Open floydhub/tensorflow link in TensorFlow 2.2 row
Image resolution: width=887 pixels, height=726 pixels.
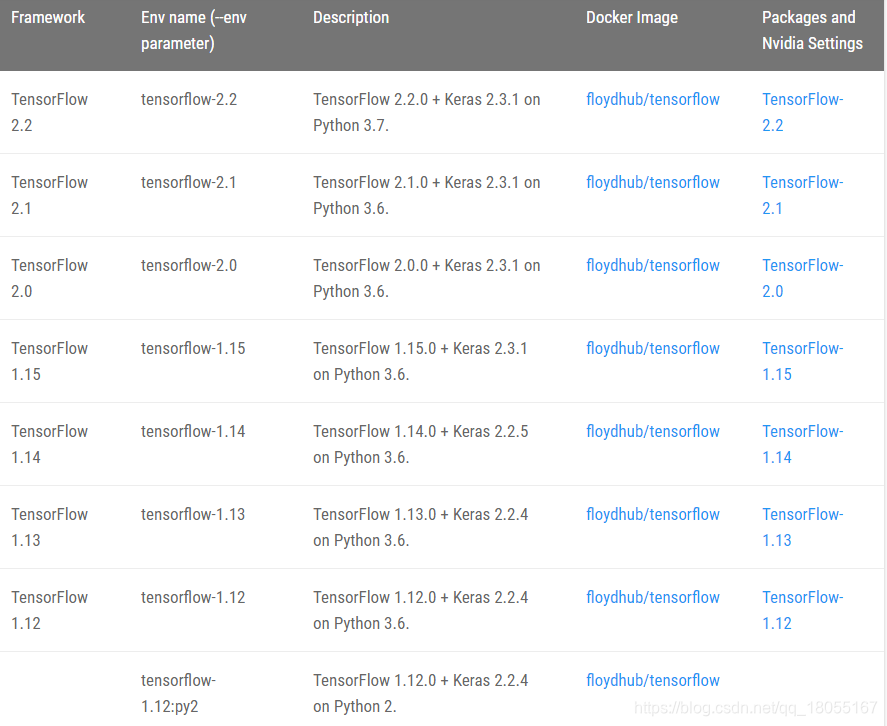point(653,100)
